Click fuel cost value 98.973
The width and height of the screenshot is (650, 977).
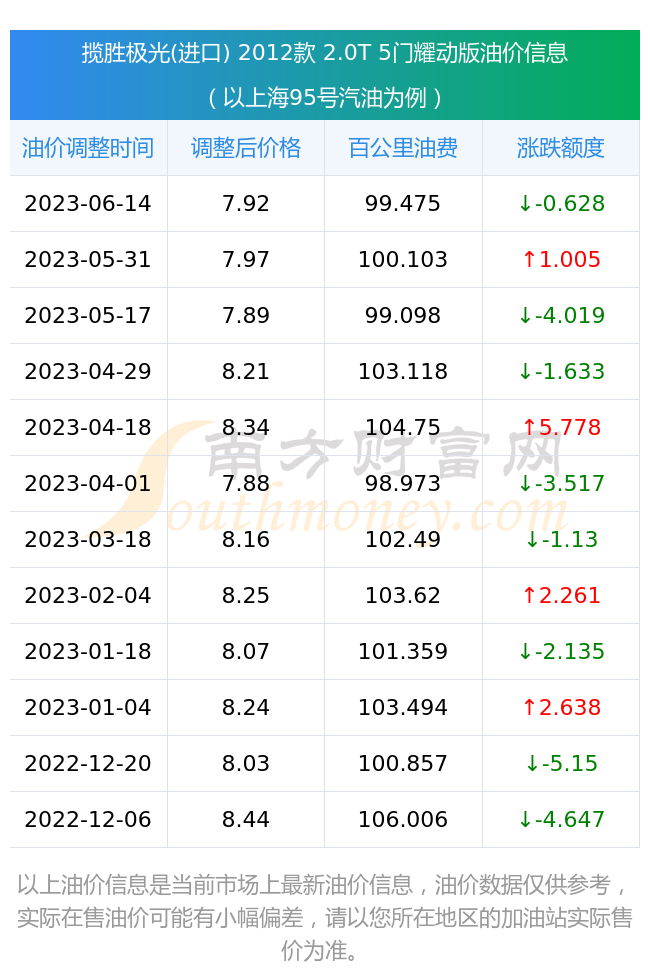pyautogui.click(x=403, y=484)
